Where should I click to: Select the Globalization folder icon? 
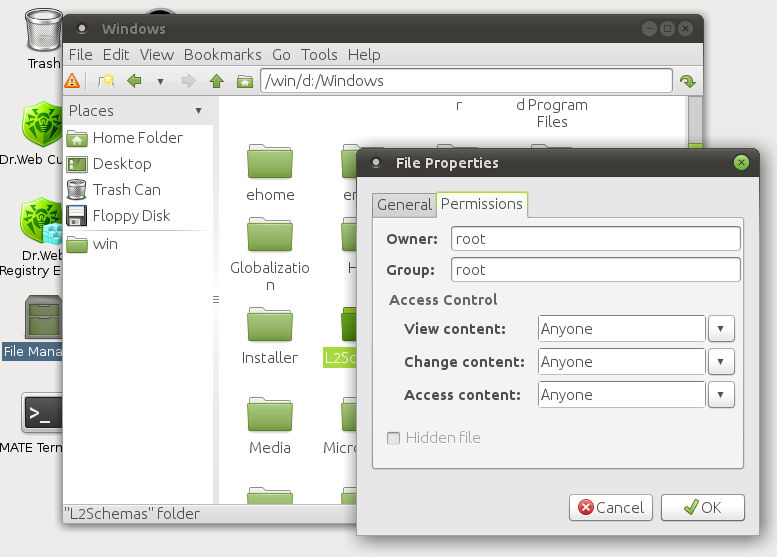(270, 234)
